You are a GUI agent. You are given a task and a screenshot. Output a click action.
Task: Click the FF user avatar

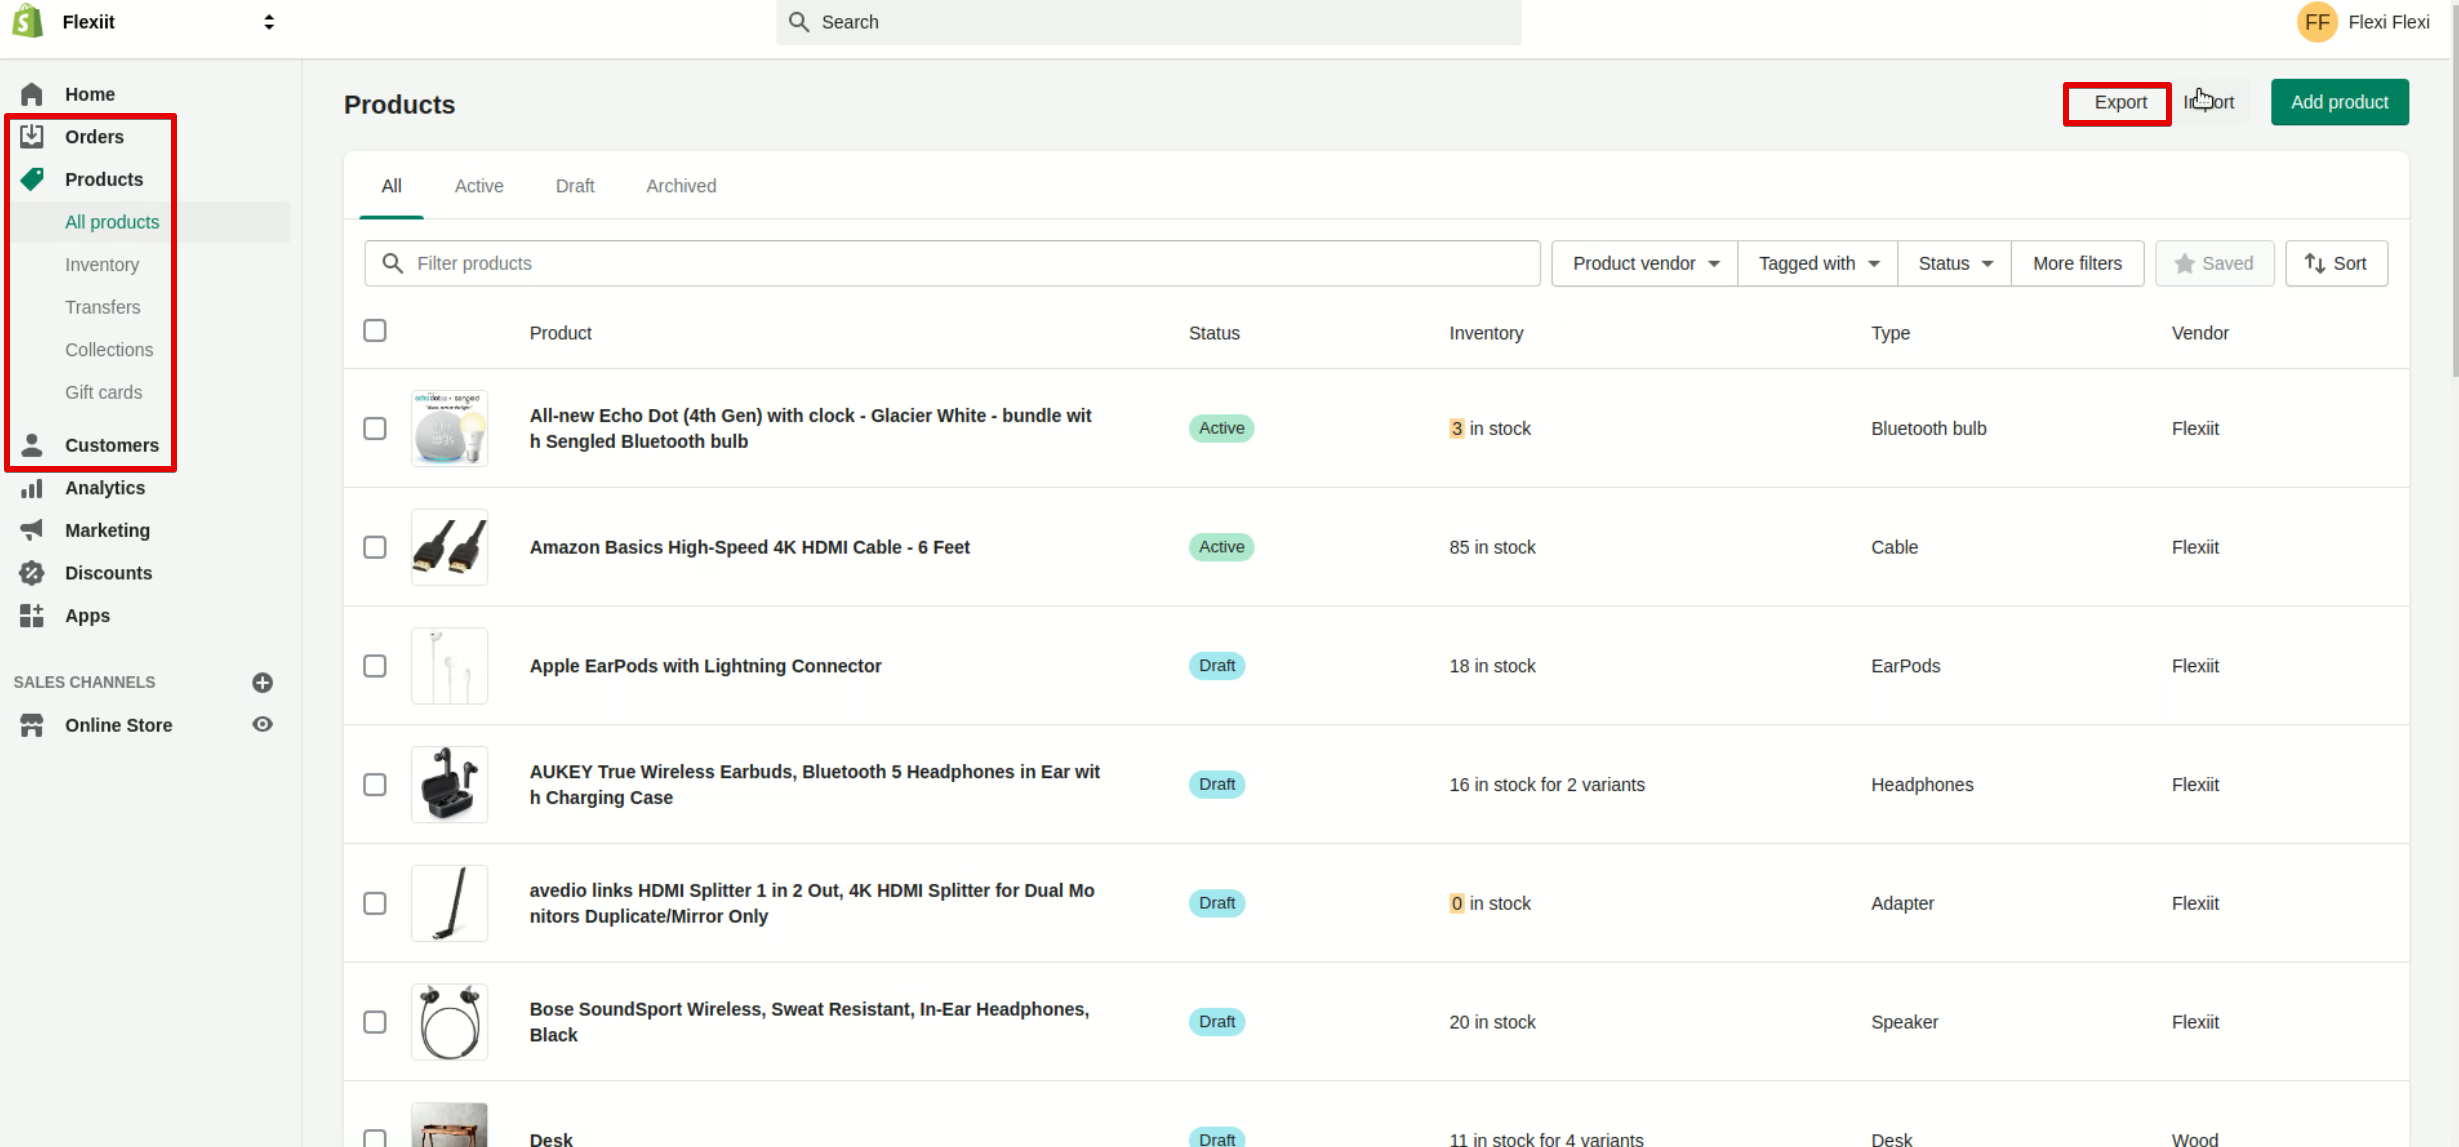coord(2316,22)
